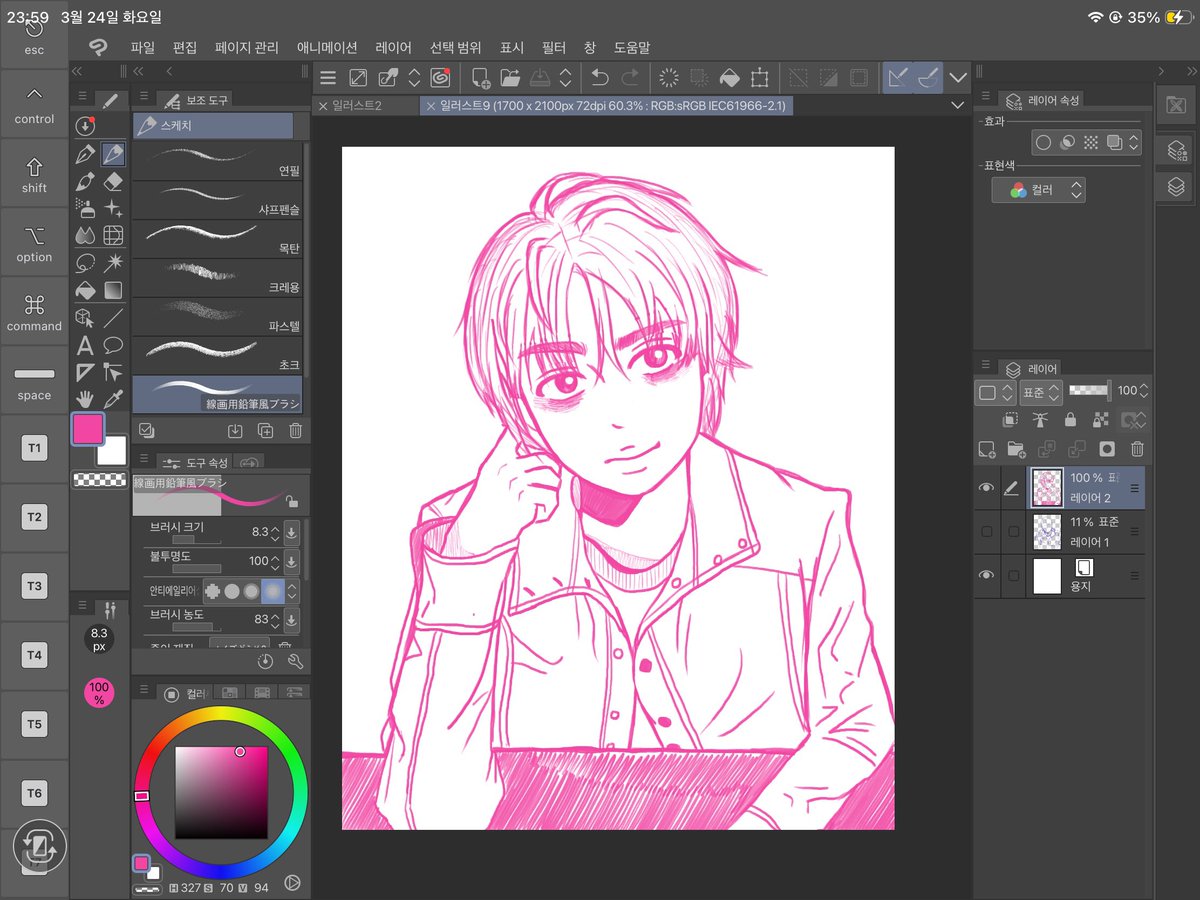The image size is (1200, 900).
Task: Open canvas tab list chevron
Action: tap(957, 105)
